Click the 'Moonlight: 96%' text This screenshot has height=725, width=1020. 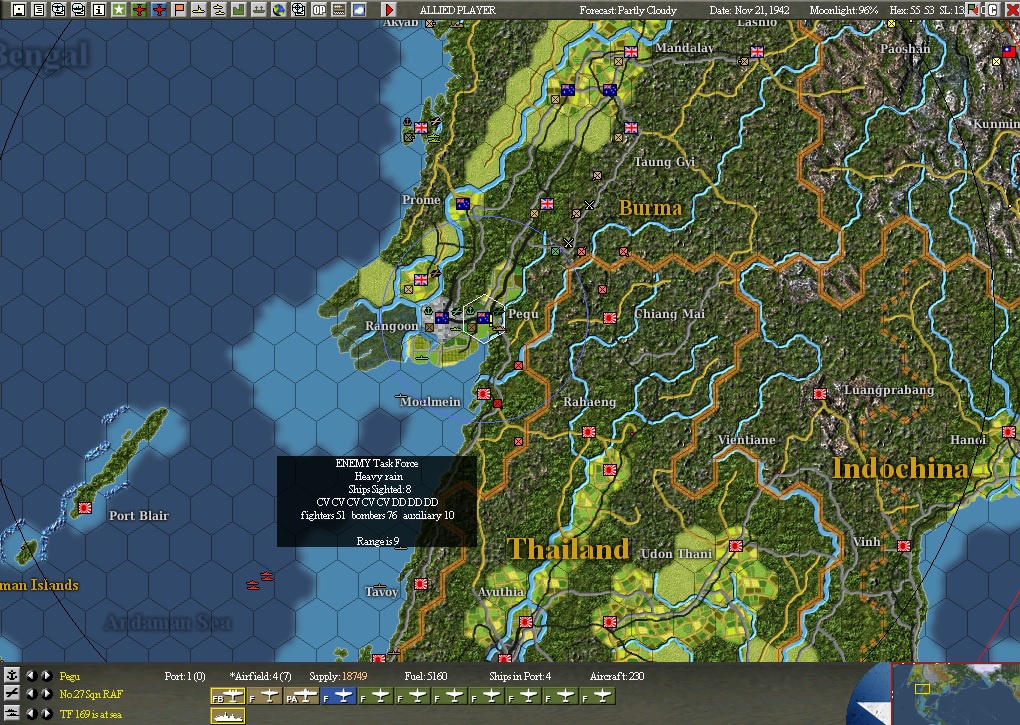pos(844,10)
